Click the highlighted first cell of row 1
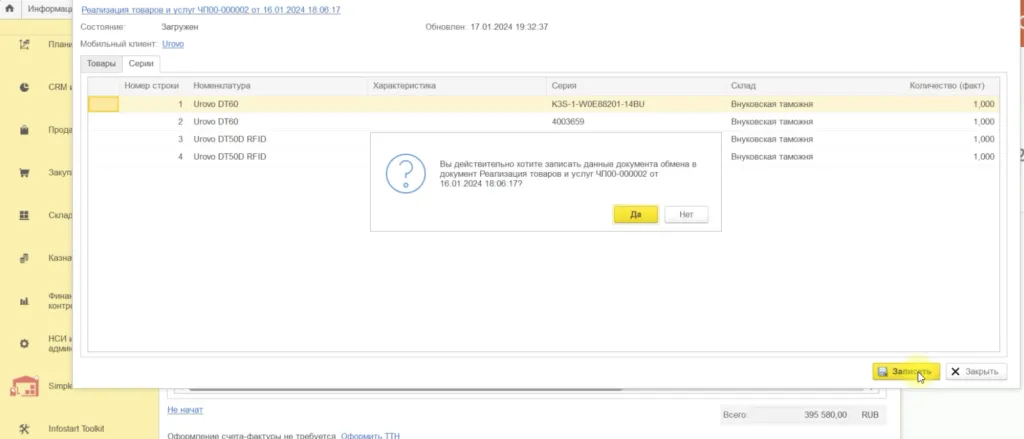Image resolution: width=1024 pixels, height=439 pixels. click(x=103, y=104)
